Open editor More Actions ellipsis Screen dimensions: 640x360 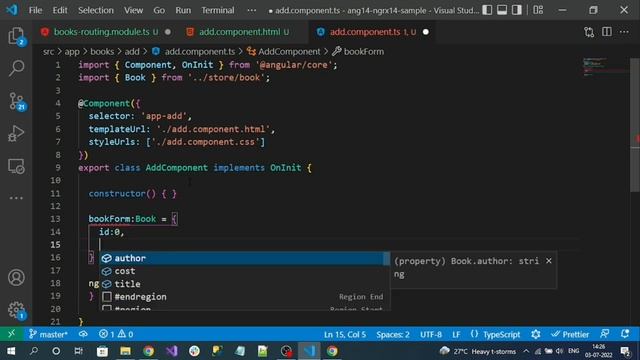coord(624,32)
